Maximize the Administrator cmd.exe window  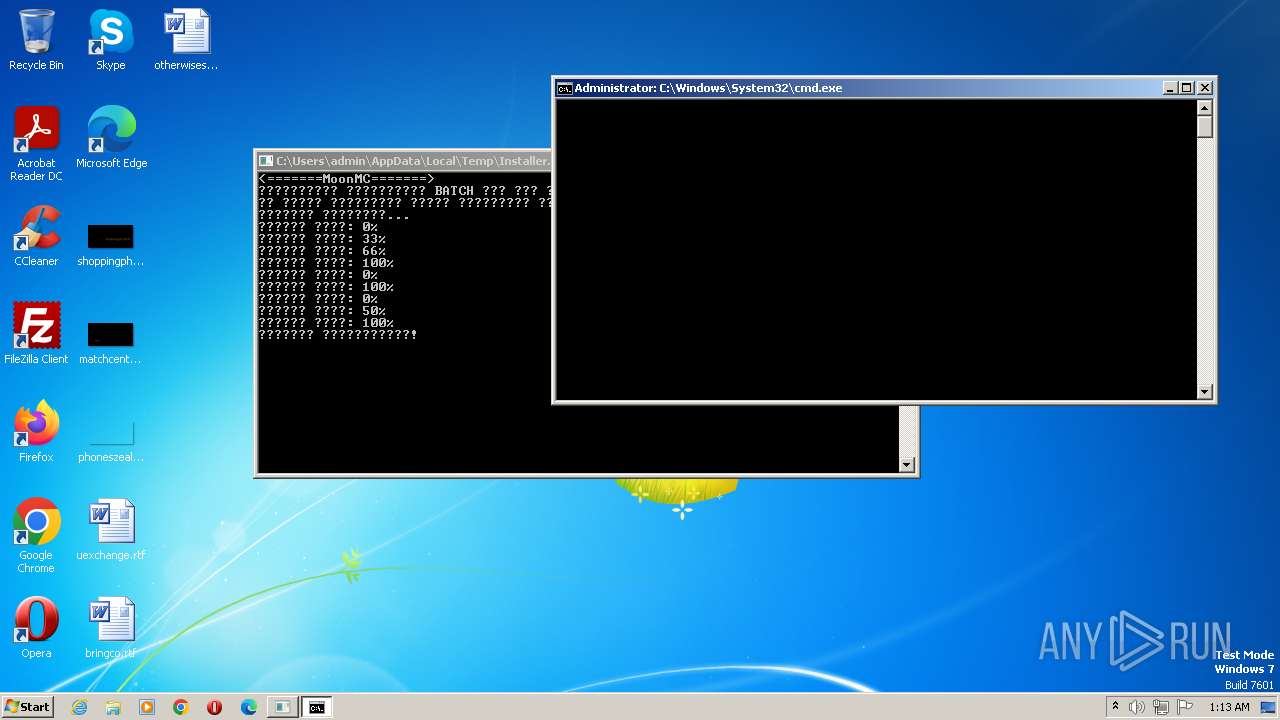click(1187, 88)
